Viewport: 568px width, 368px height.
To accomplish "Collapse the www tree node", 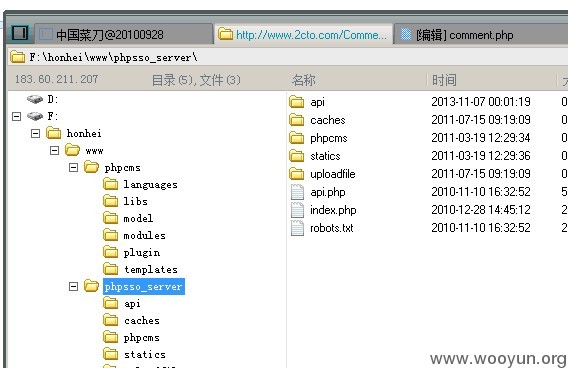I will pyautogui.click(x=54, y=150).
